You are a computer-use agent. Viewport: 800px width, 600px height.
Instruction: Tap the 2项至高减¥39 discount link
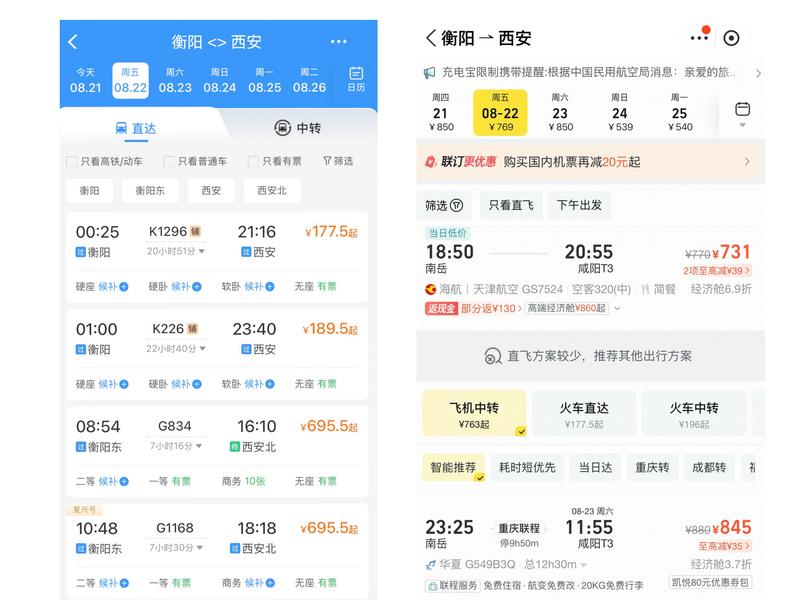pos(717,270)
